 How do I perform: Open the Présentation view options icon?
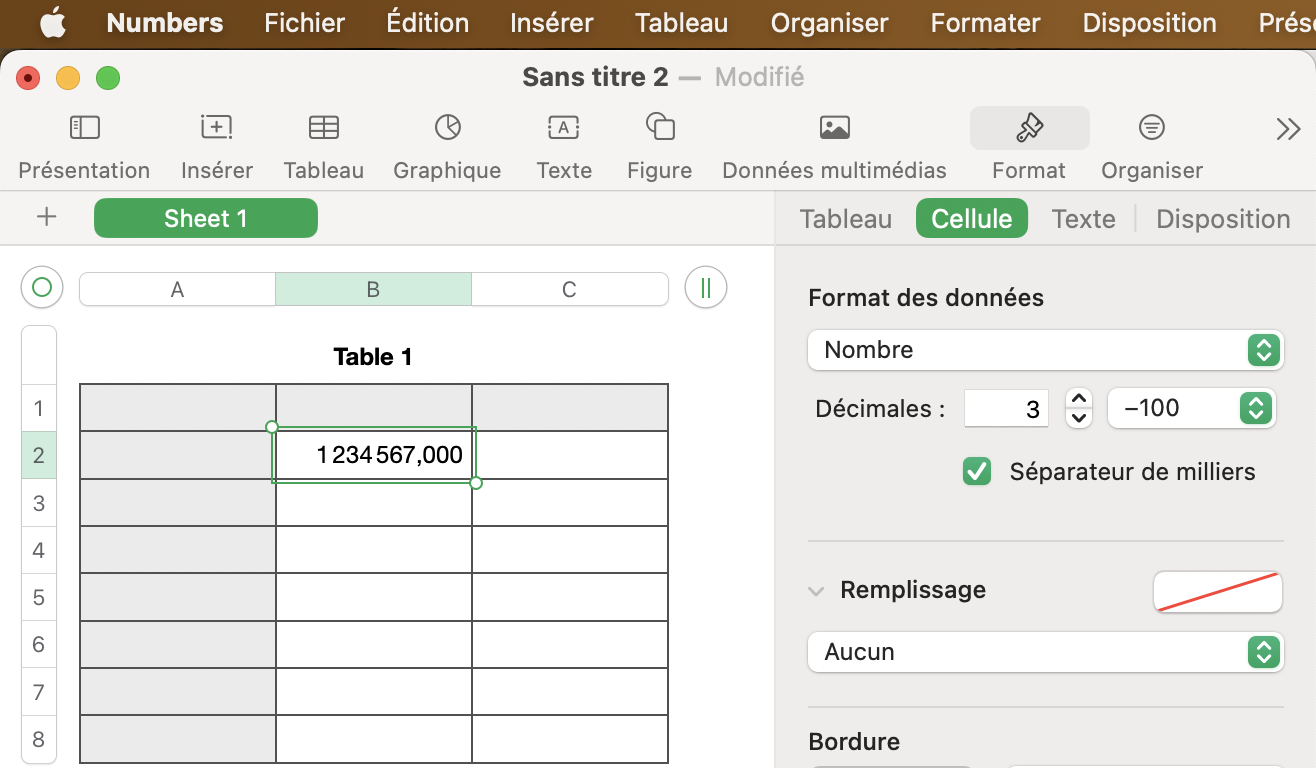tap(84, 128)
